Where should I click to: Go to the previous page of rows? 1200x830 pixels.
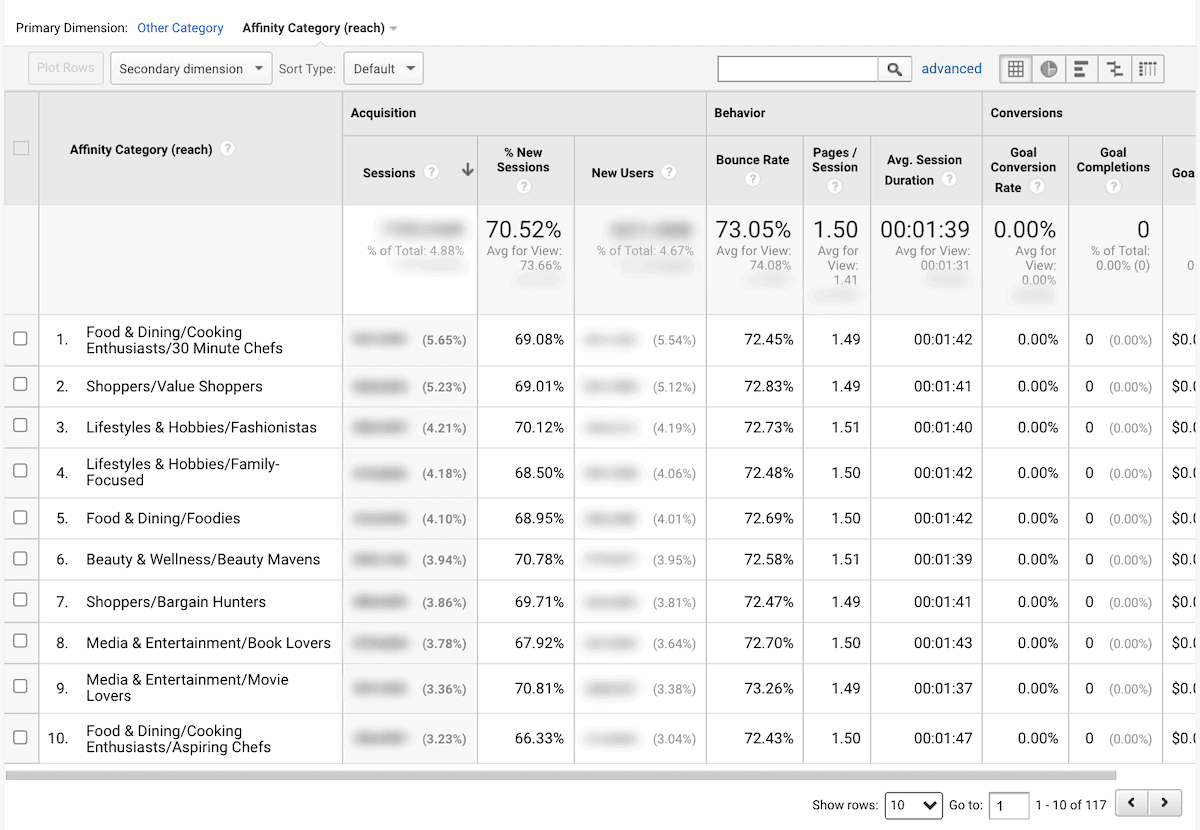pyautogui.click(x=1131, y=803)
